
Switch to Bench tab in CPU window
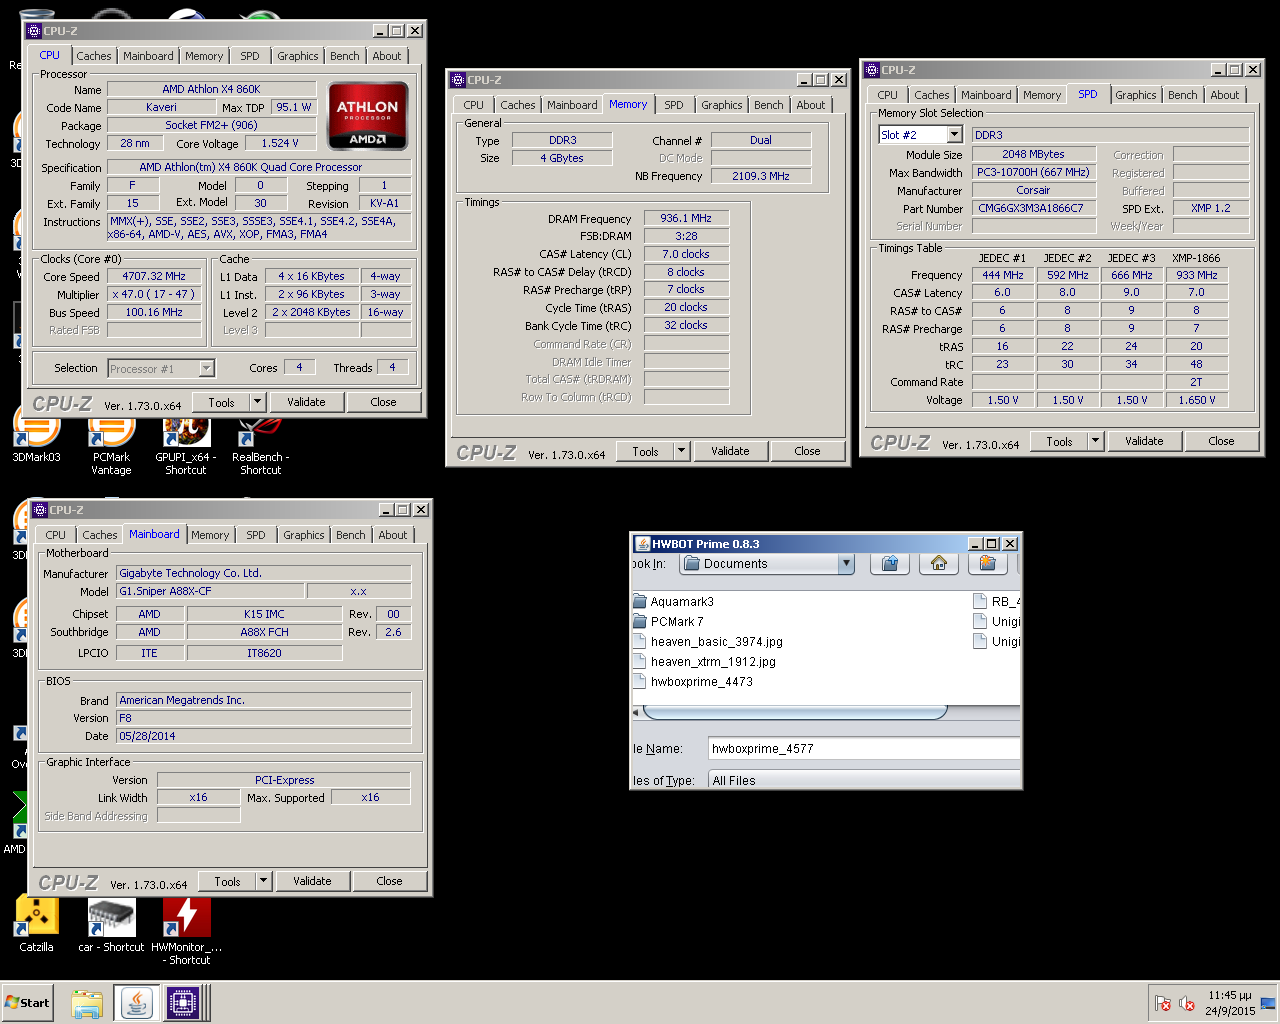(345, 56)
